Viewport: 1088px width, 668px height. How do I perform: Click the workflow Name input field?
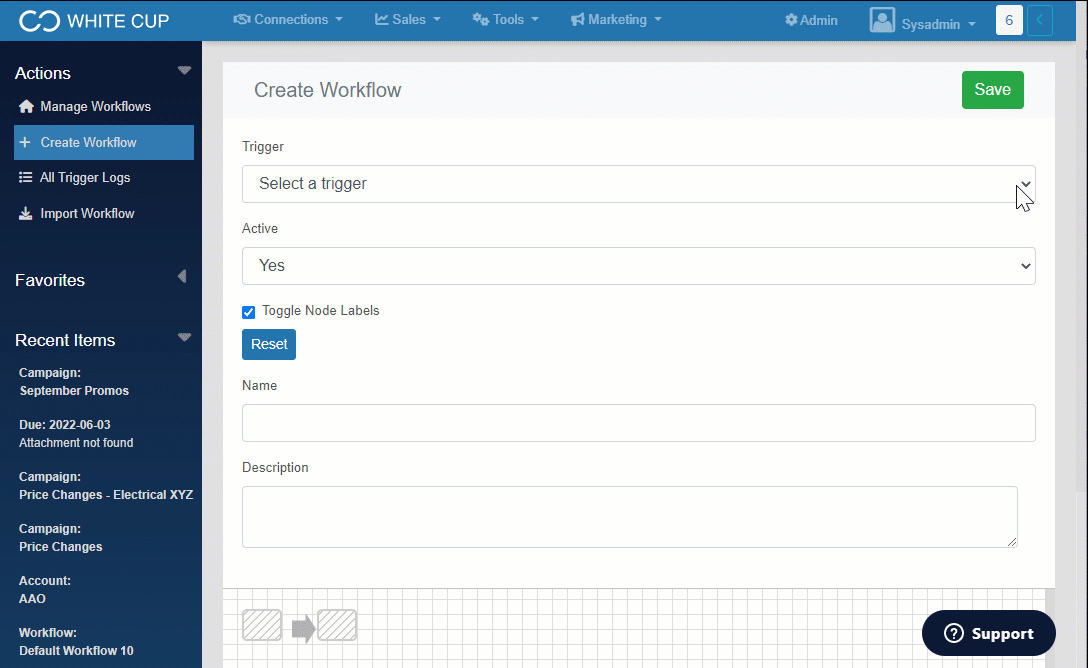click(x=638, y=423)
